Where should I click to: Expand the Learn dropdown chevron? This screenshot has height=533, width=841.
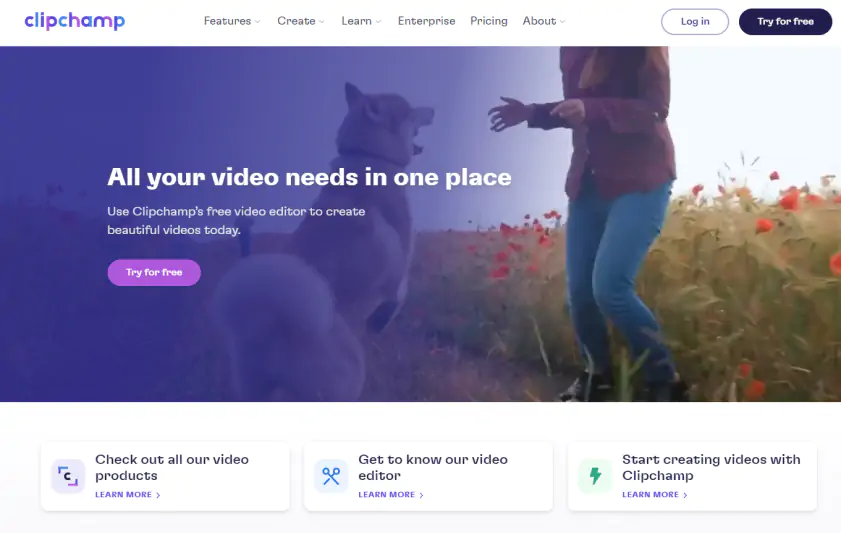378,22
